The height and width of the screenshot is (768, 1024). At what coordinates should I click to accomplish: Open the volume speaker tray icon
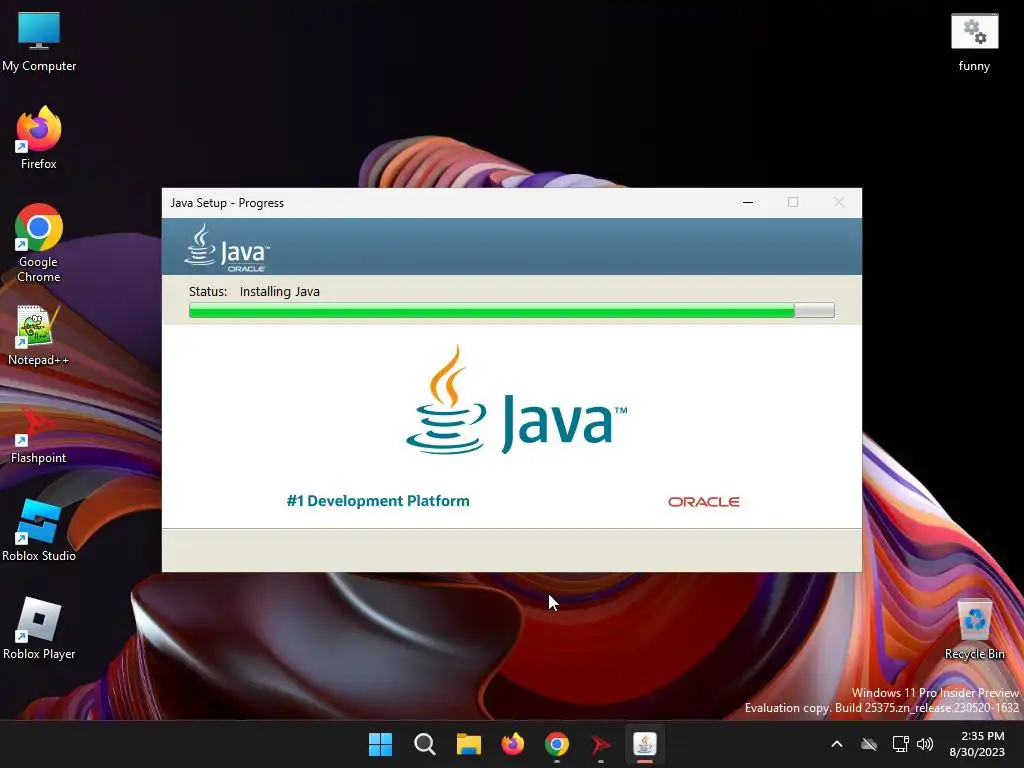point(925,744)
